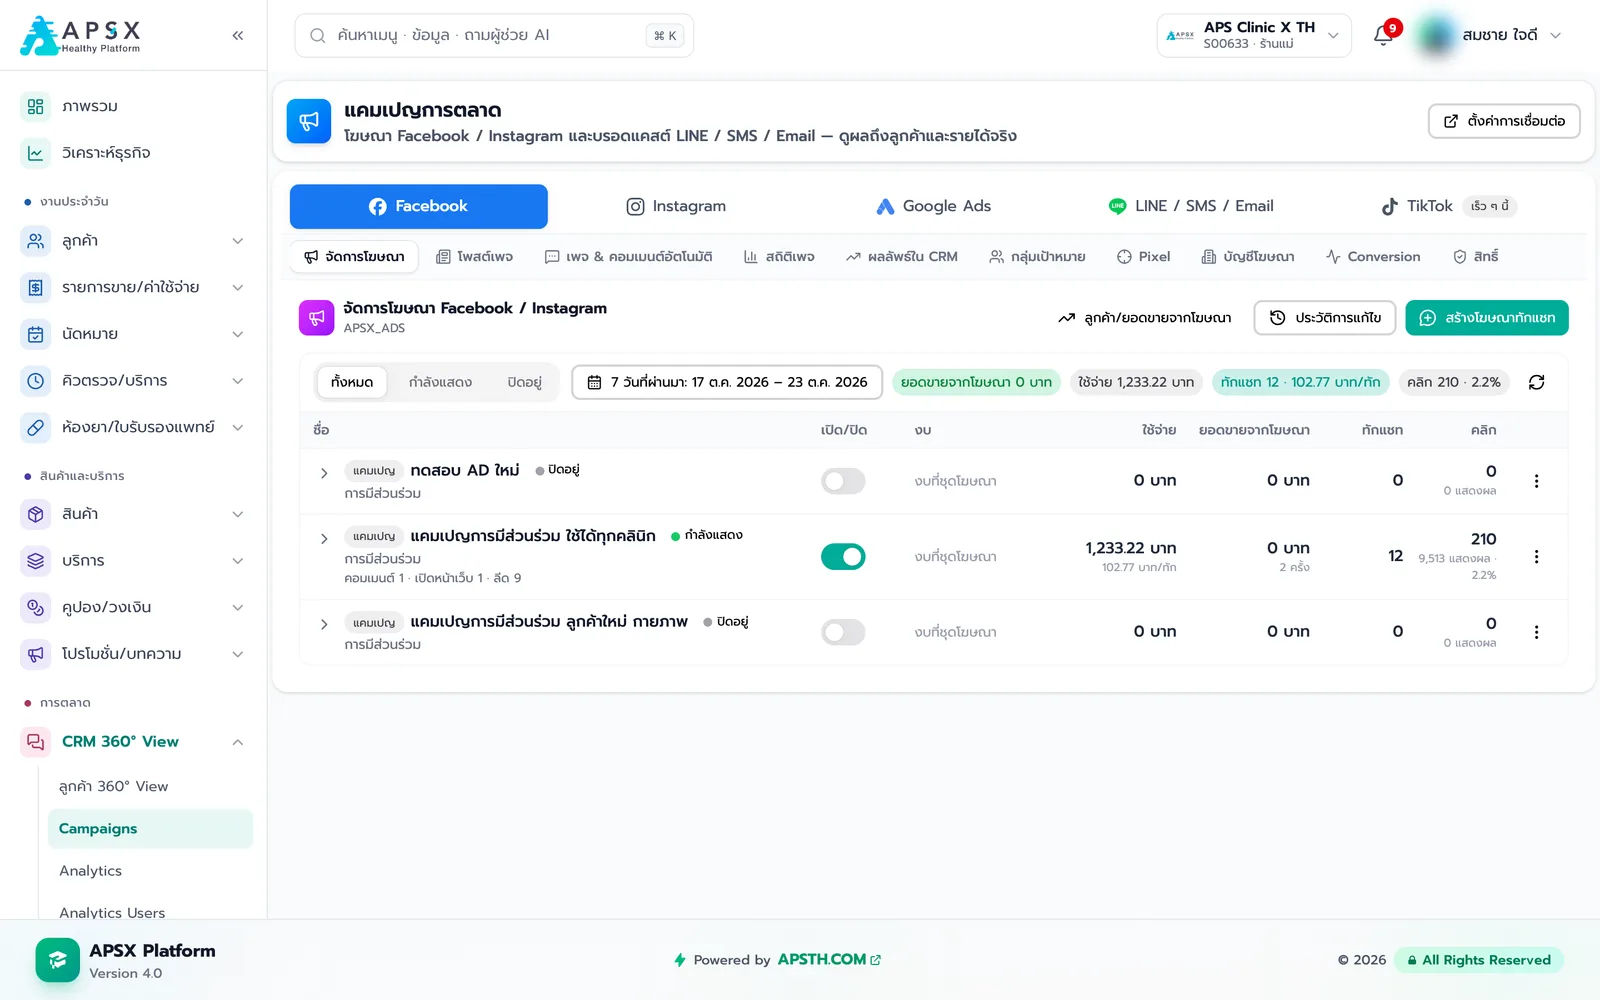Click the purple megaphone icon beside จัดการโฆษณา Facebook
This screenshot has width=1600, height=1000.
(x=317, y=318)
